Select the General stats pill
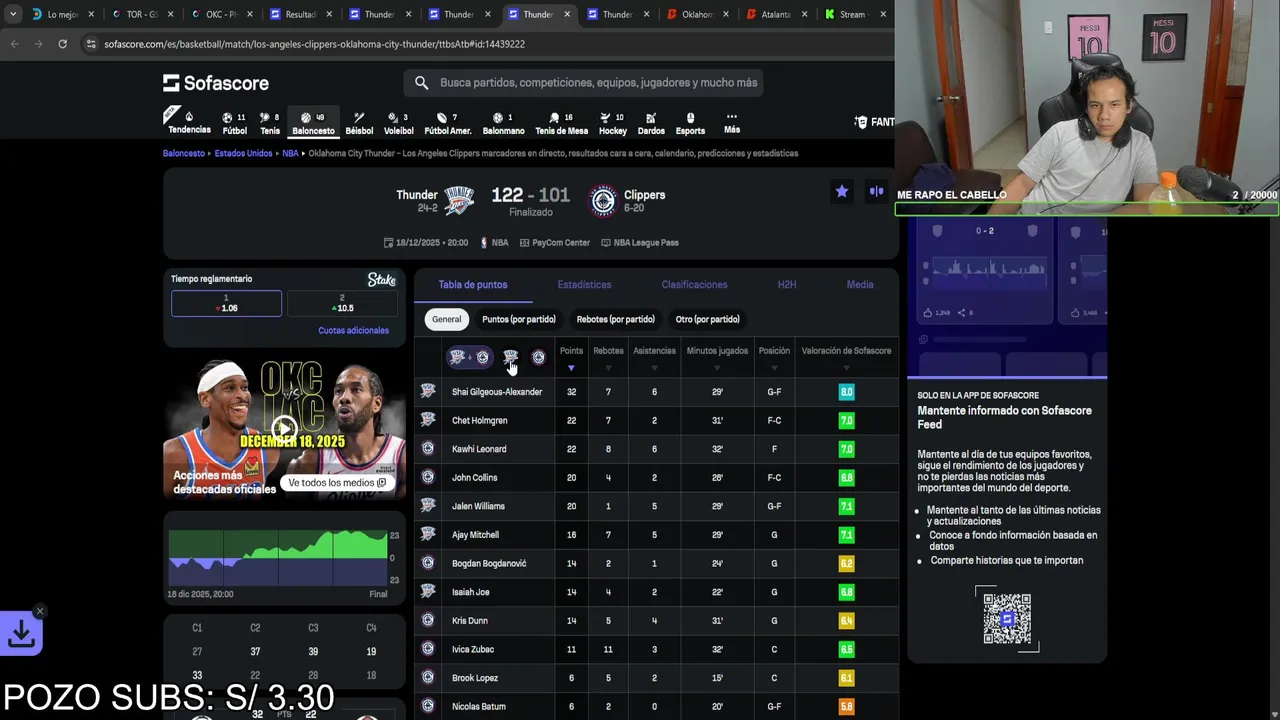1280x720 pixels. tap(446, 319)
